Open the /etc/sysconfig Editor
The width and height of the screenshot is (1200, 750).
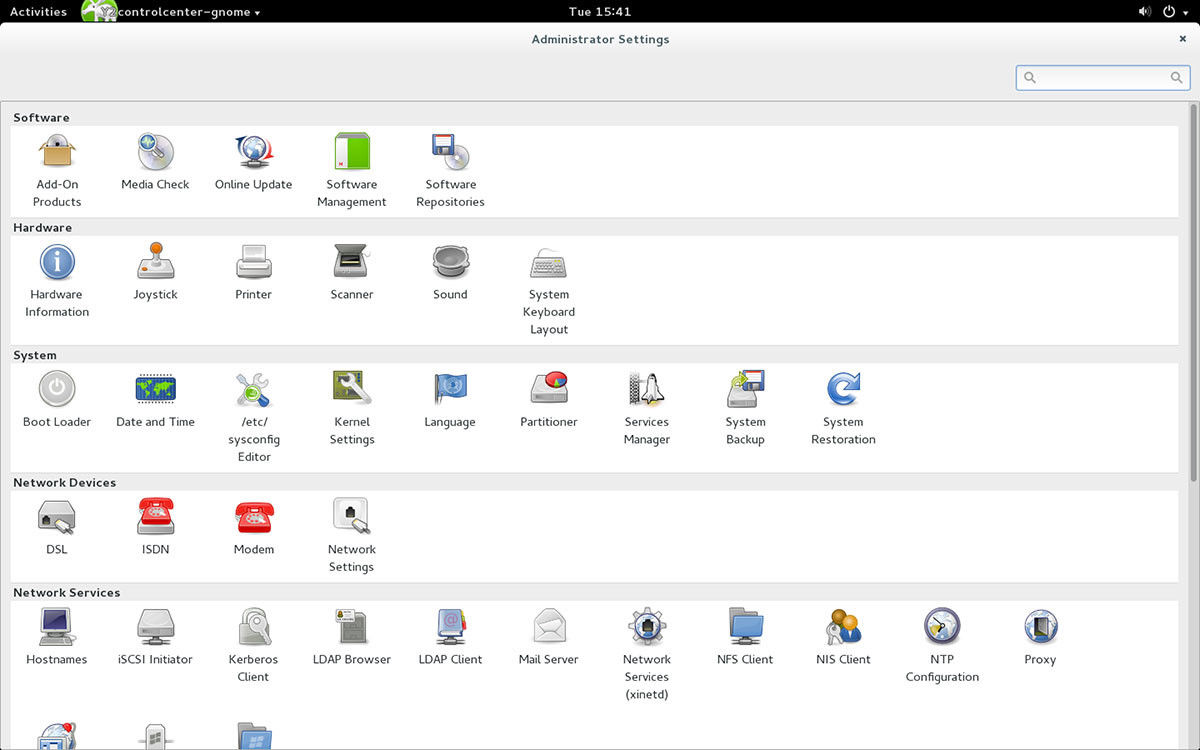253,417
